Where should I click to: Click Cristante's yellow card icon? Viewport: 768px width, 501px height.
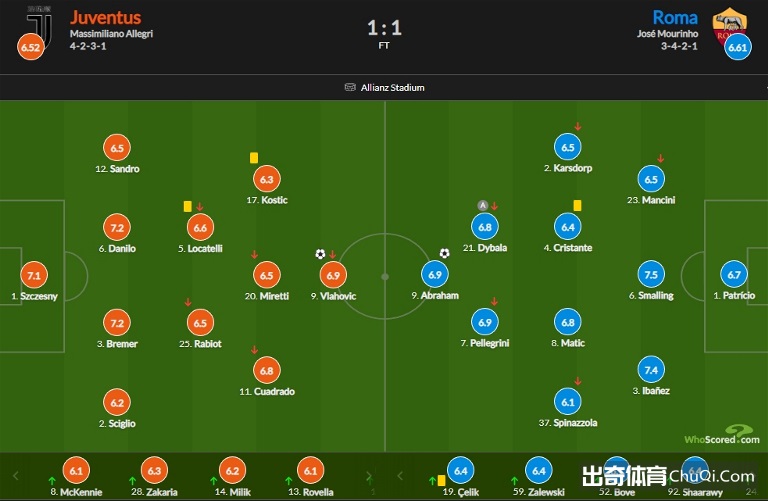click(577, 206)
